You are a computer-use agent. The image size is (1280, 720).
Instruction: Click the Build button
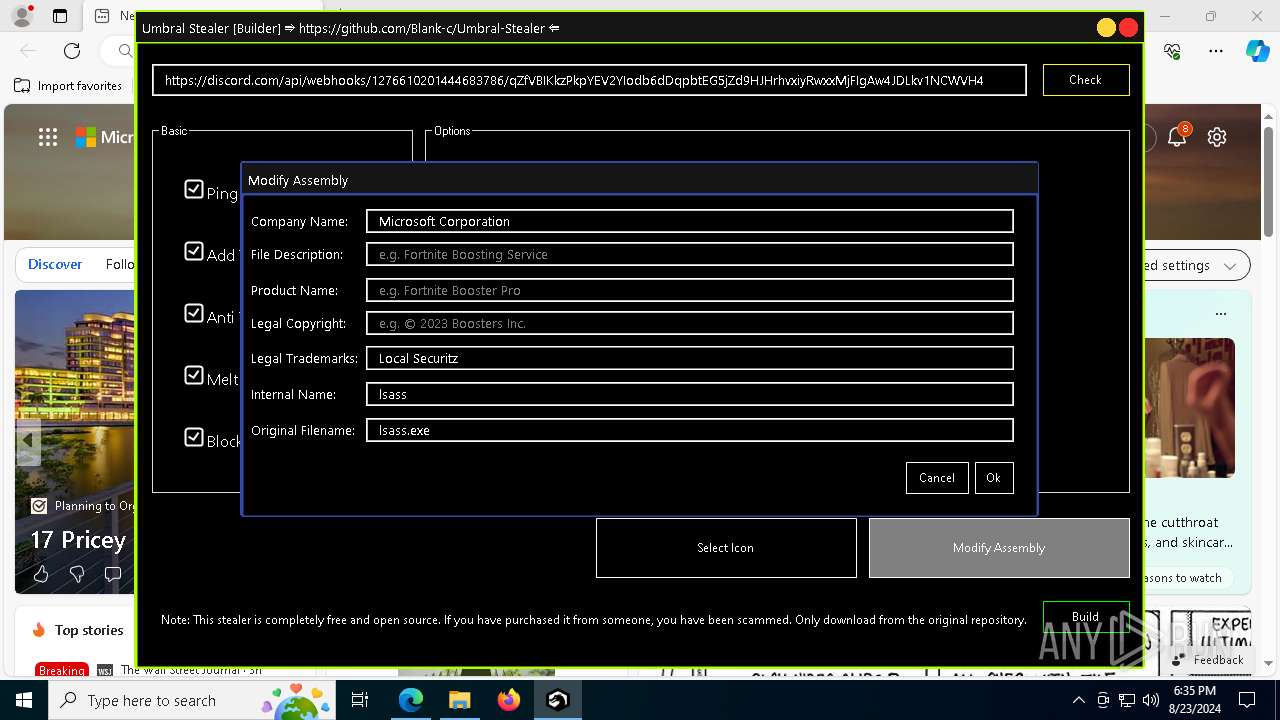coord(1086,617)
